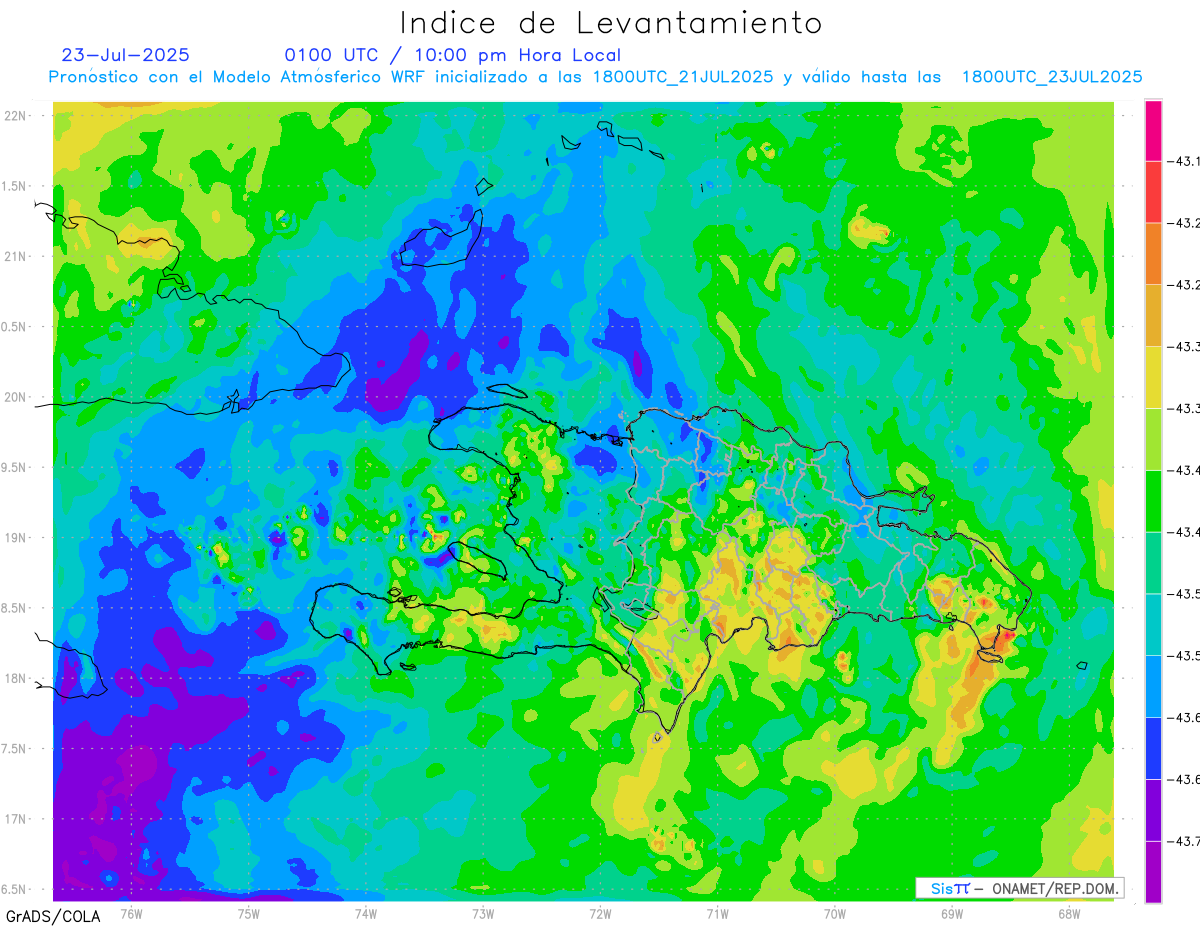Click the '21N' latitude label
Image resolution: width=1200 pixels, height=927 pixels.
click(x=15, y=256)
